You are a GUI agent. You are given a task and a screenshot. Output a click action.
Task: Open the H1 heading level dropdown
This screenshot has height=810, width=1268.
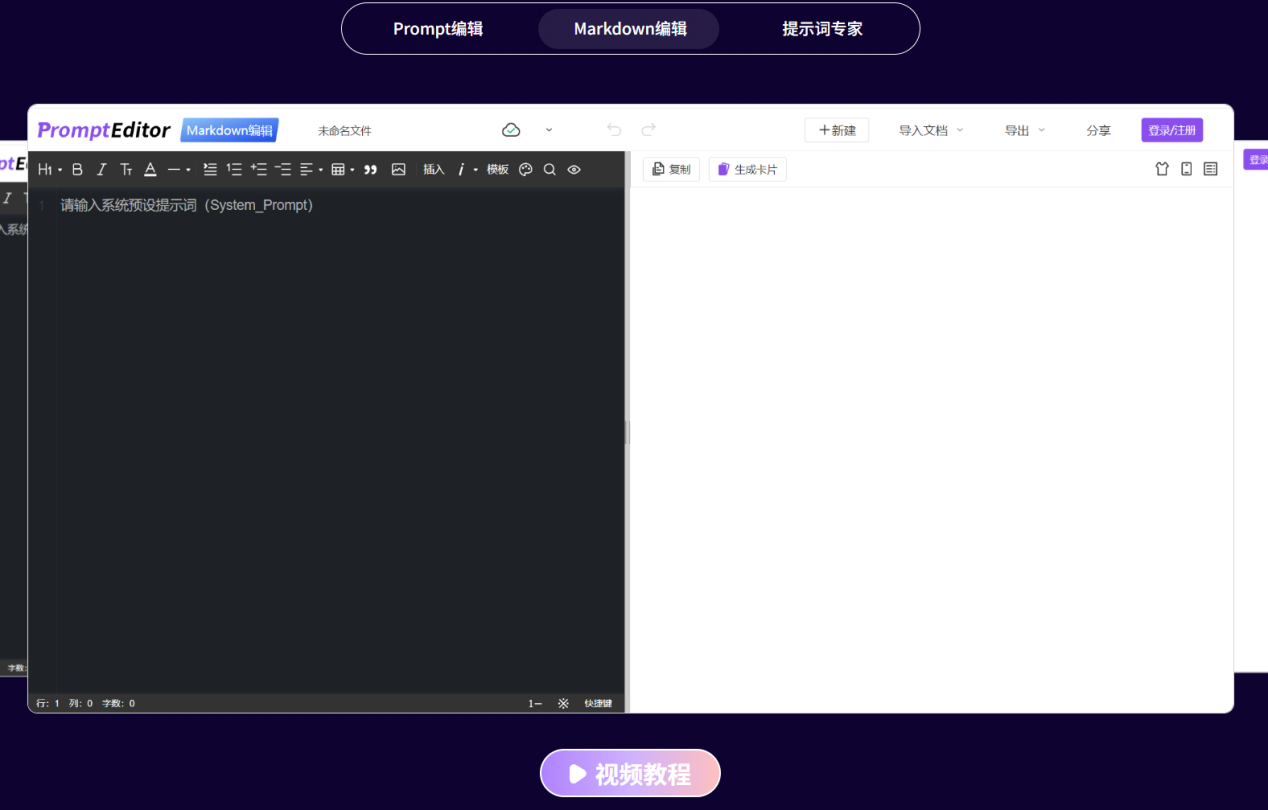pyautogui.click(x=50, y=170)
